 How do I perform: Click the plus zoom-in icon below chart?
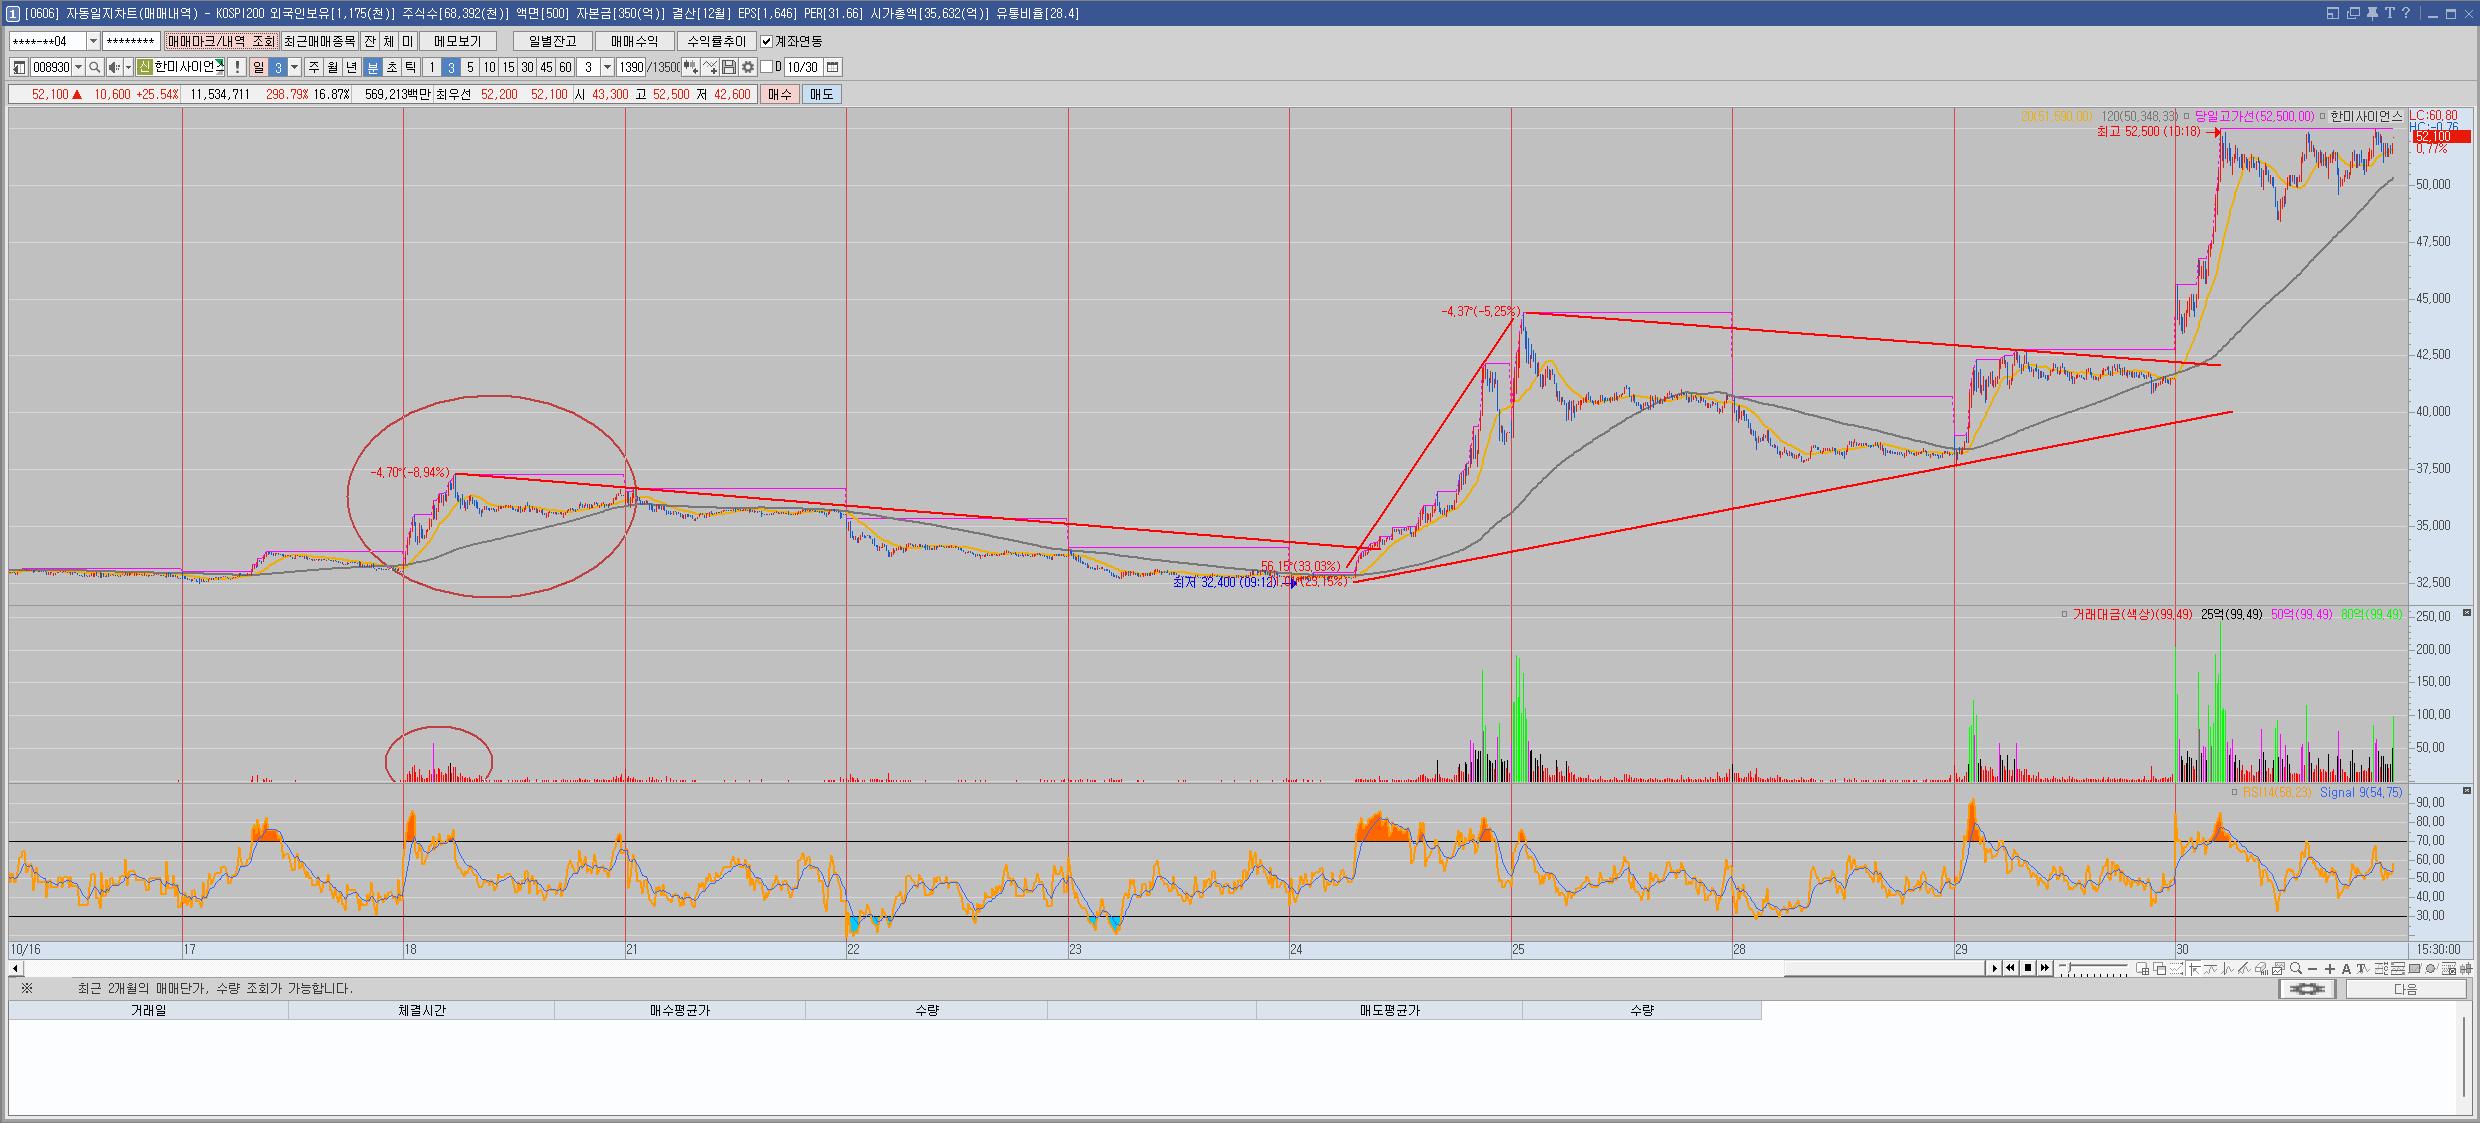(x=2330, y=968)
